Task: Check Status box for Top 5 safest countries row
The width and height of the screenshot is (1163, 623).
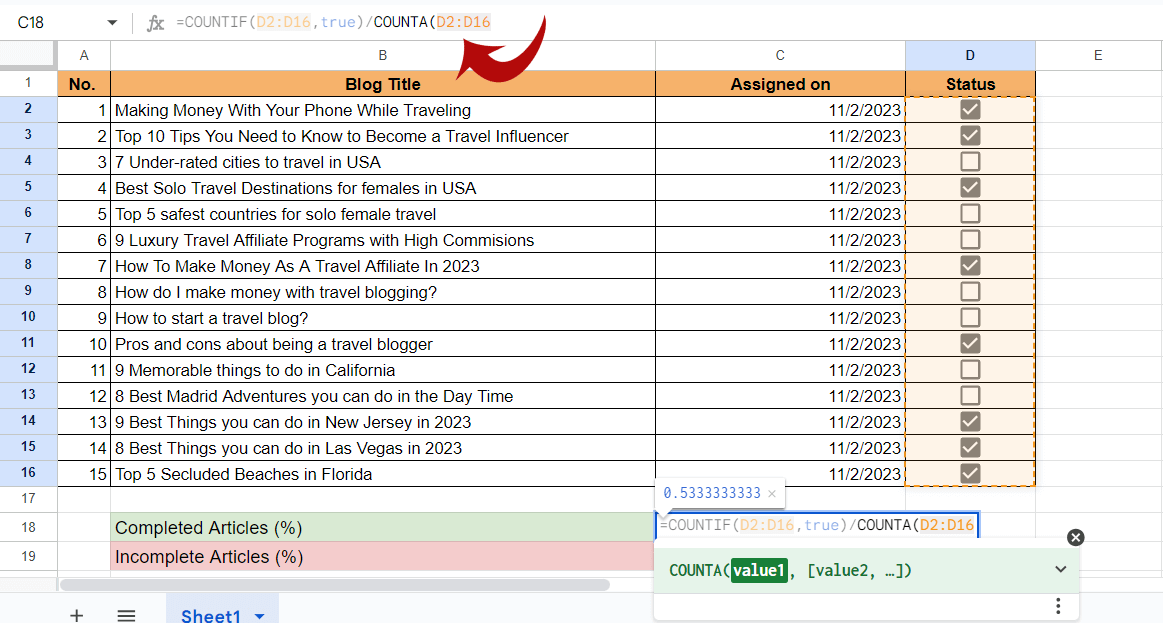Action: [970, 214]
